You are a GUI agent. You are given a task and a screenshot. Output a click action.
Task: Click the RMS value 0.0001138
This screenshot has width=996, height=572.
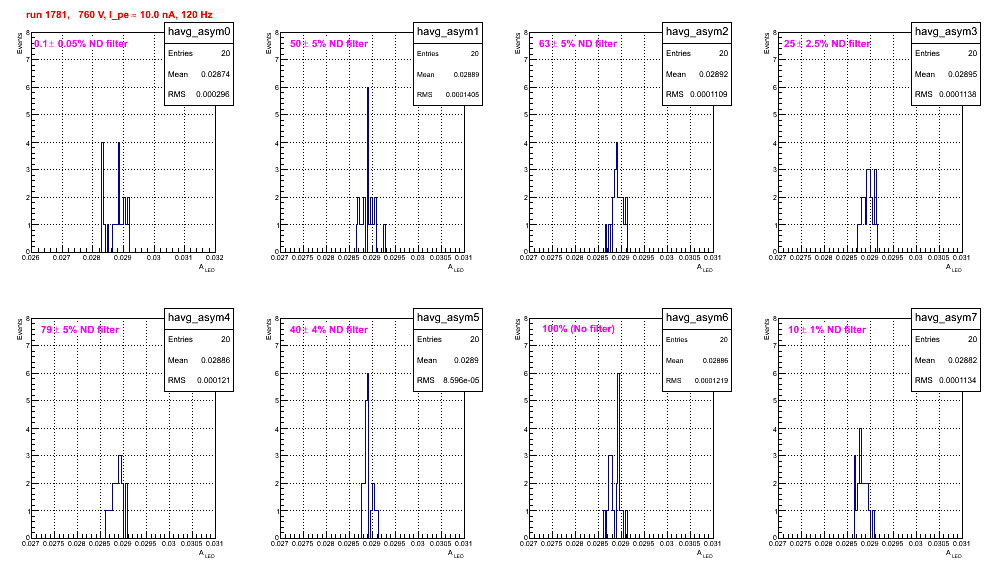(958, 95)
